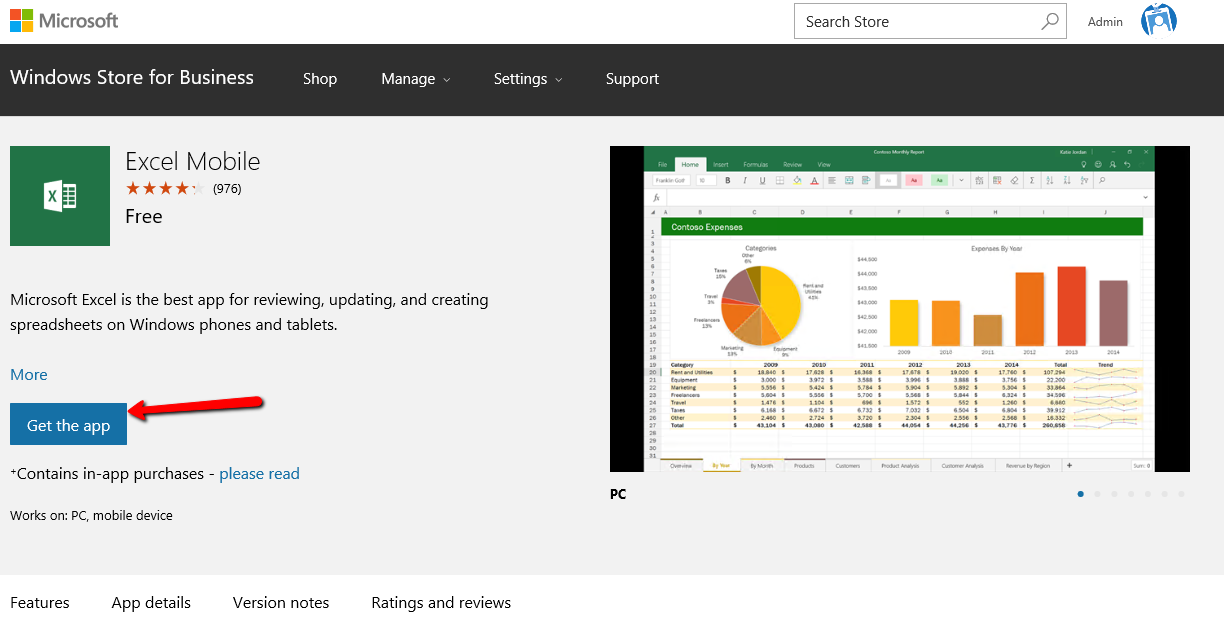Viewport: 1224px width, 625px height.
Task: Select the second screenshot carousel dot
Action: (x=1097, y=494)
